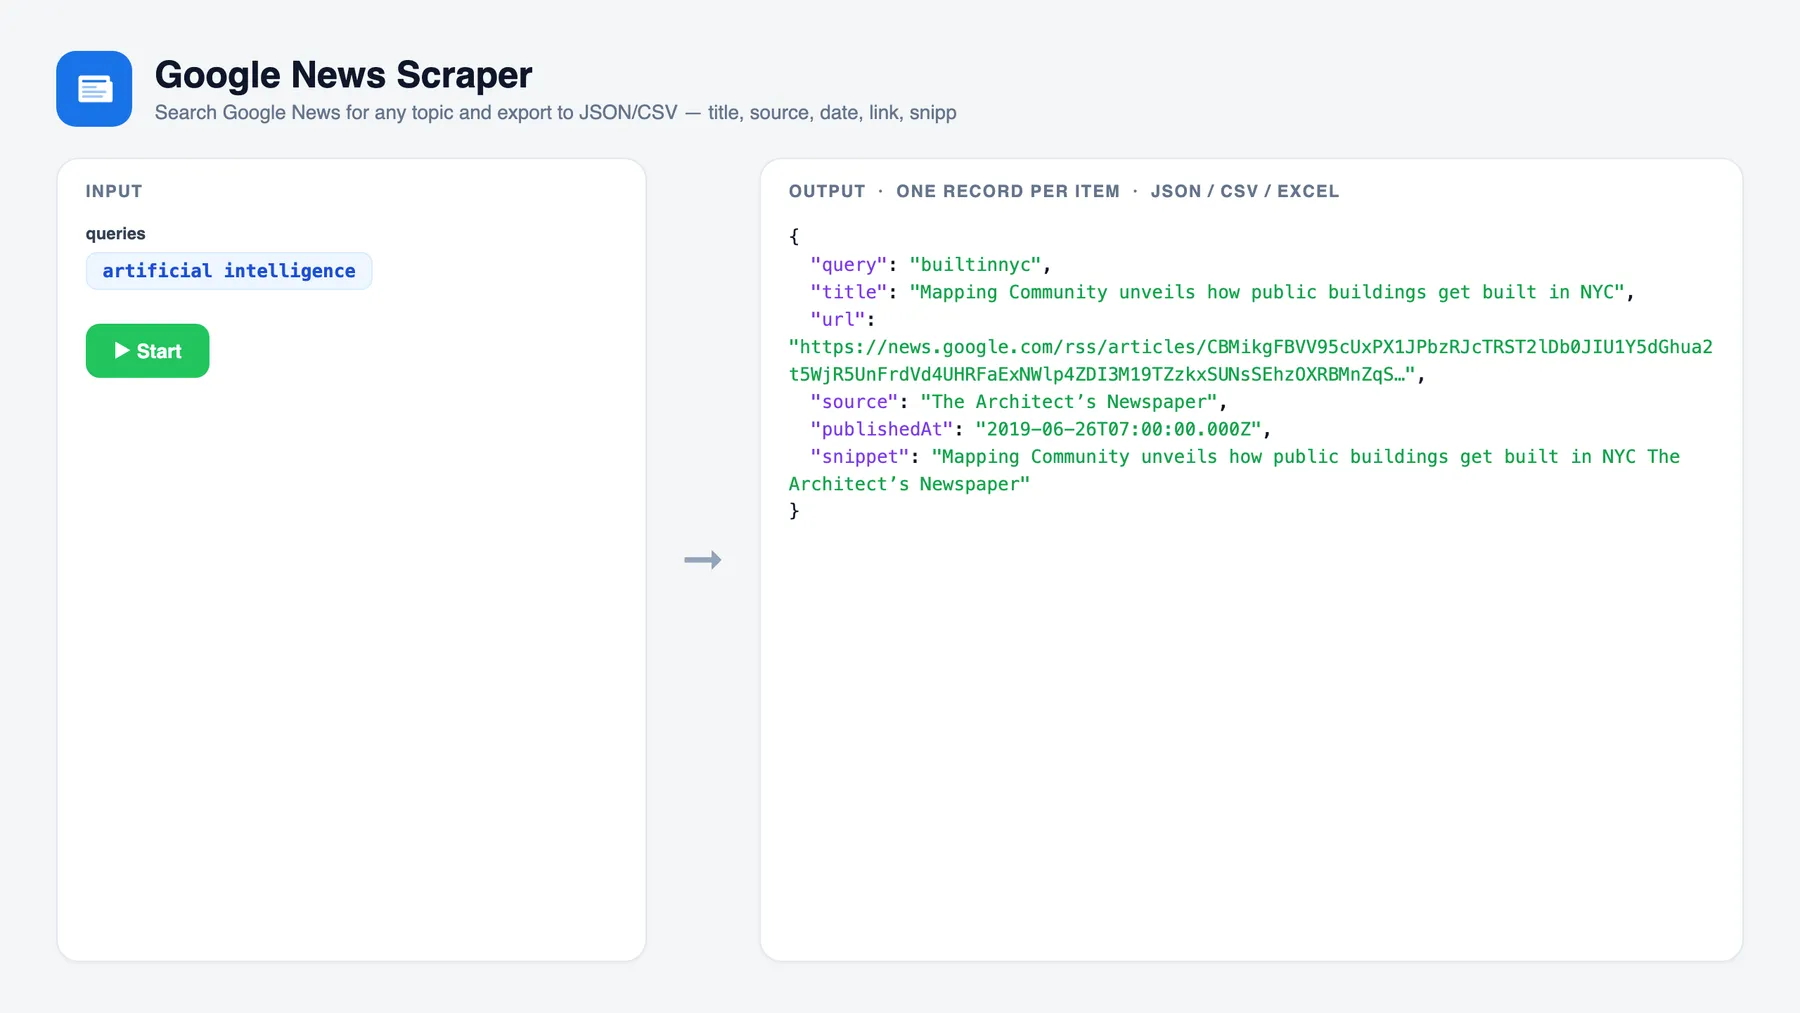Click the "snippet" key line in output
Viewport: 1800px width, 1013px height.
point(1234,470)
